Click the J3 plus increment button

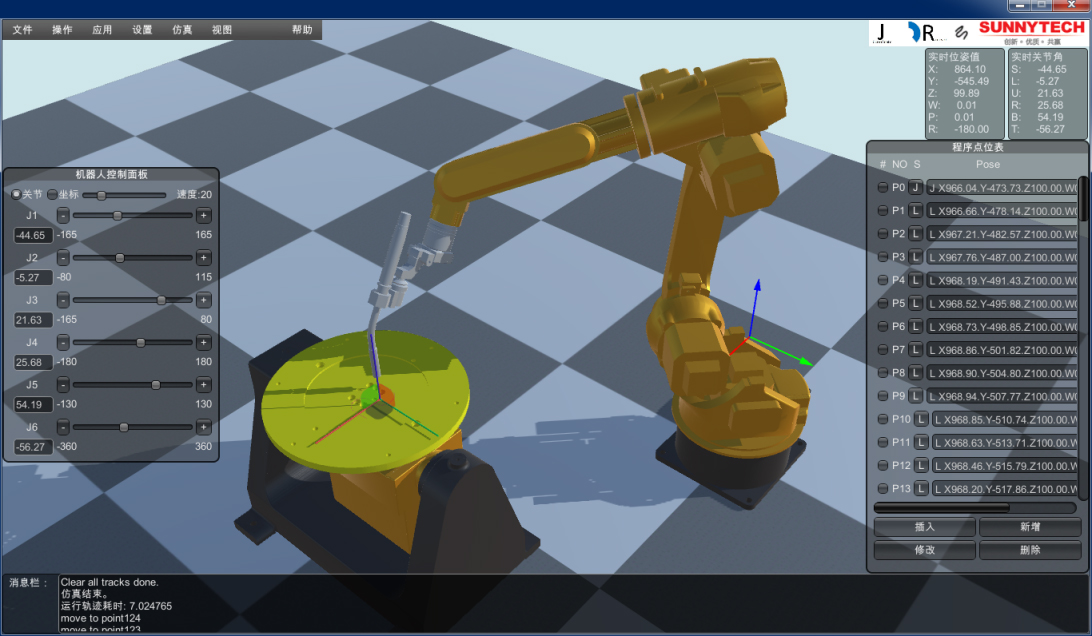coord(204,300)
